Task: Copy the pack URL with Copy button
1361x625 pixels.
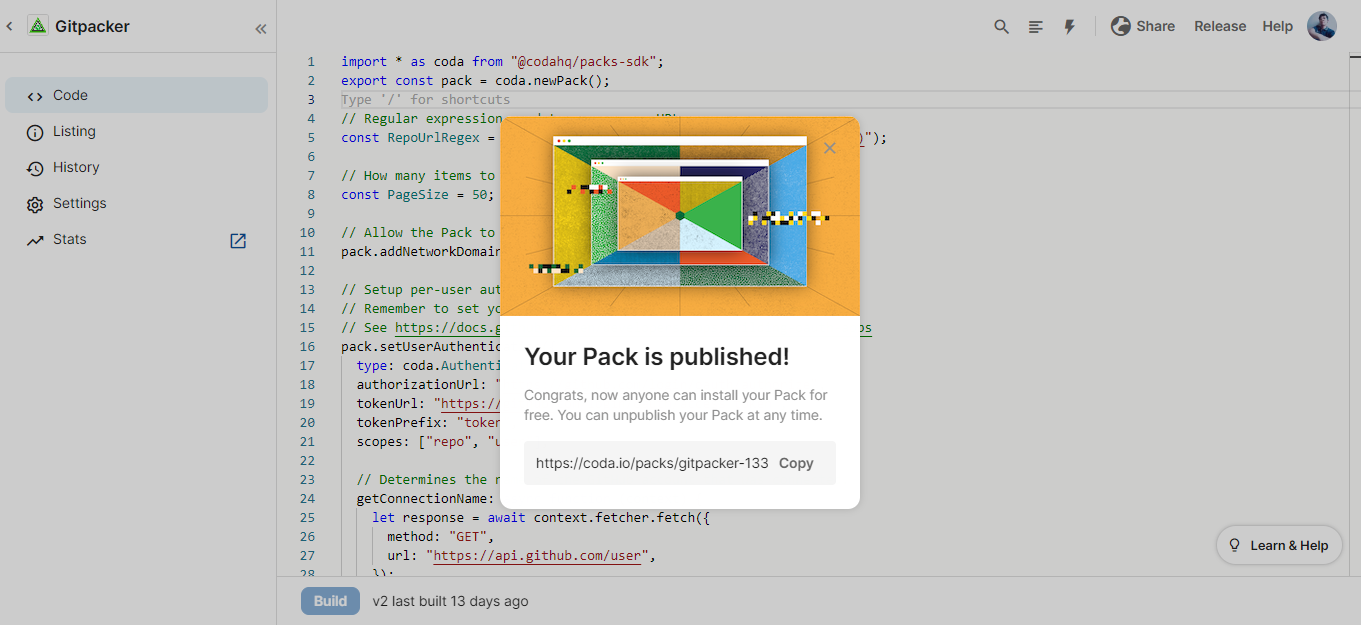Action: tap(796, 463)
